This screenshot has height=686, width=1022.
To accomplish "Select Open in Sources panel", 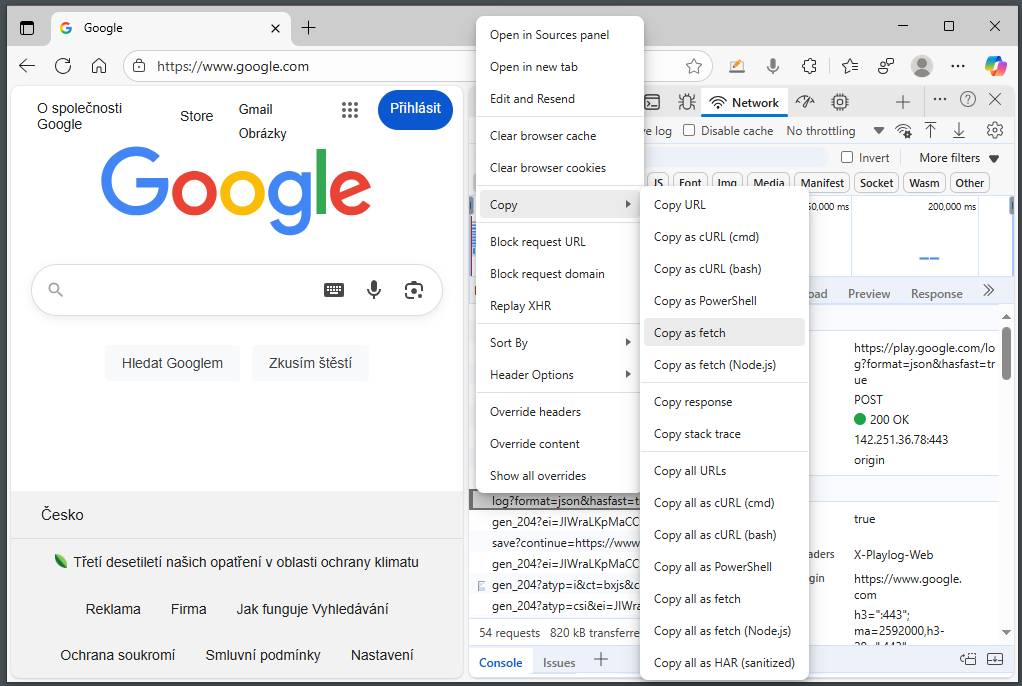I will tap(559, 35).
